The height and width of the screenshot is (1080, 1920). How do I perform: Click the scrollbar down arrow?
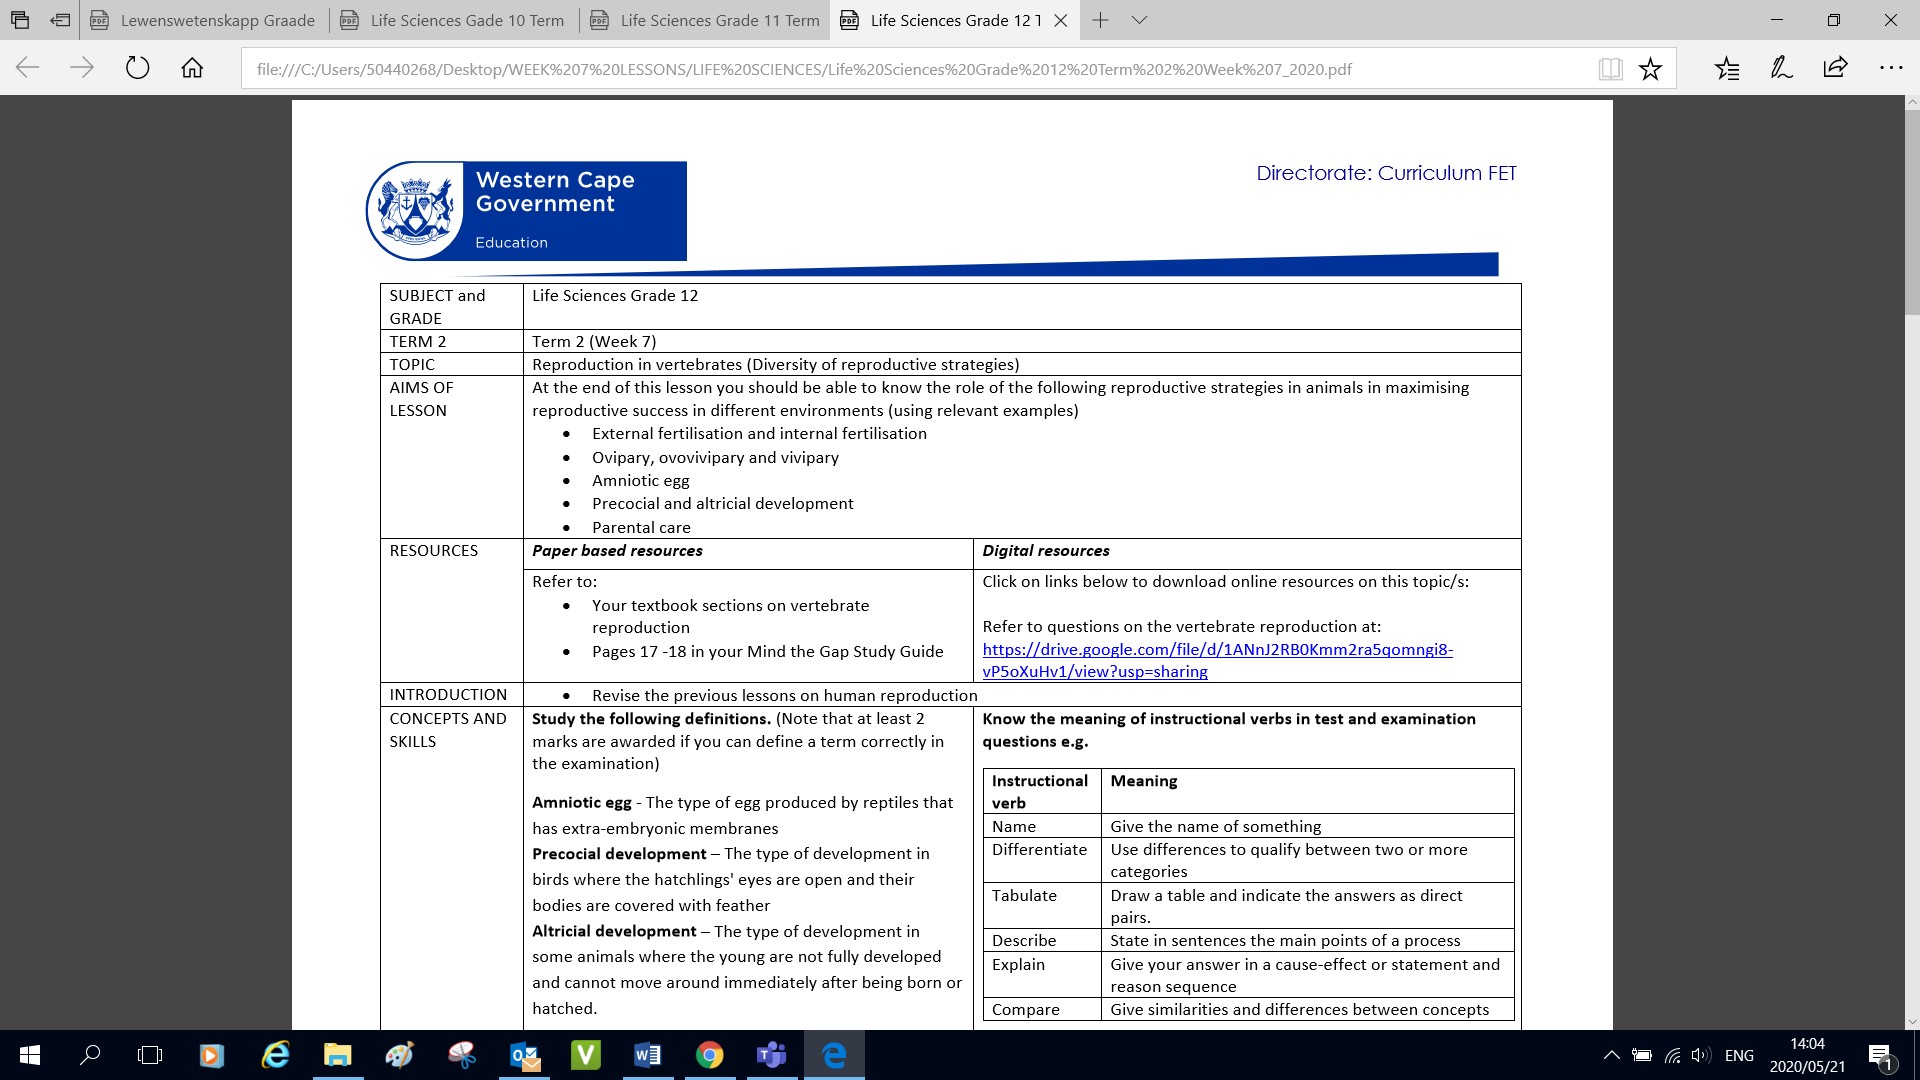click(x=1911, y=1021)
